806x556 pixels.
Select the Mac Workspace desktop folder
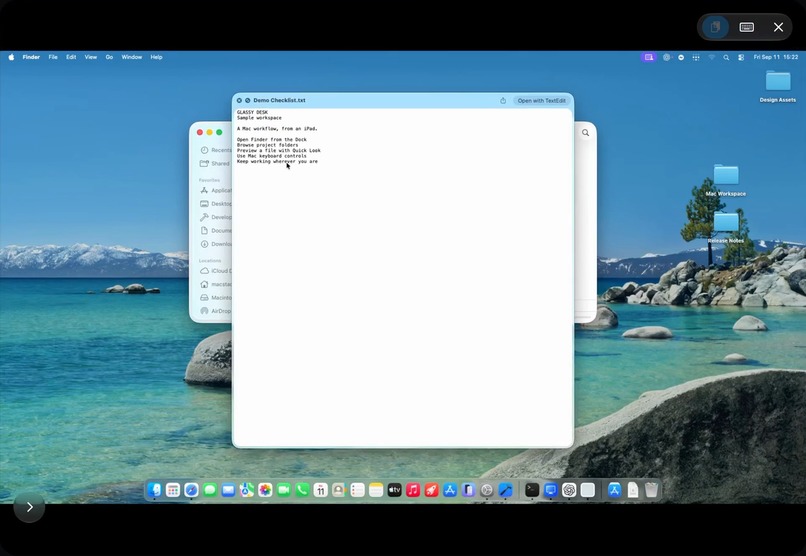726,180
